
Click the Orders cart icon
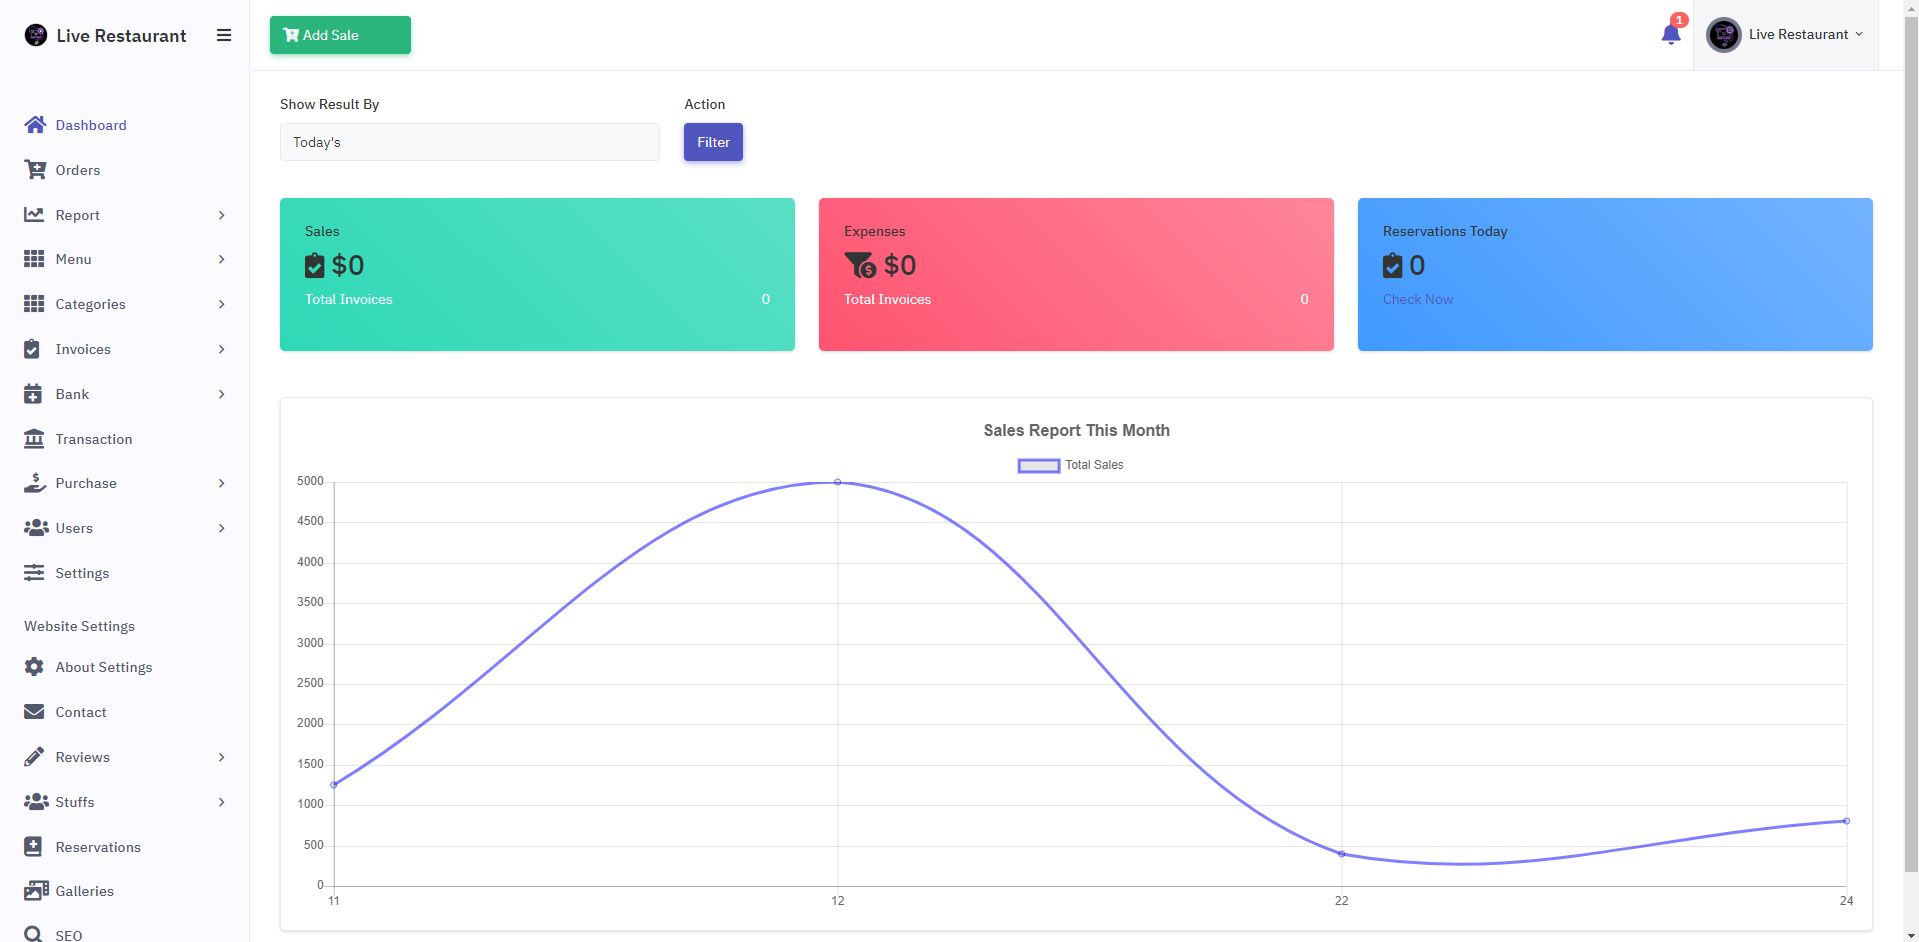pos(35,170)
